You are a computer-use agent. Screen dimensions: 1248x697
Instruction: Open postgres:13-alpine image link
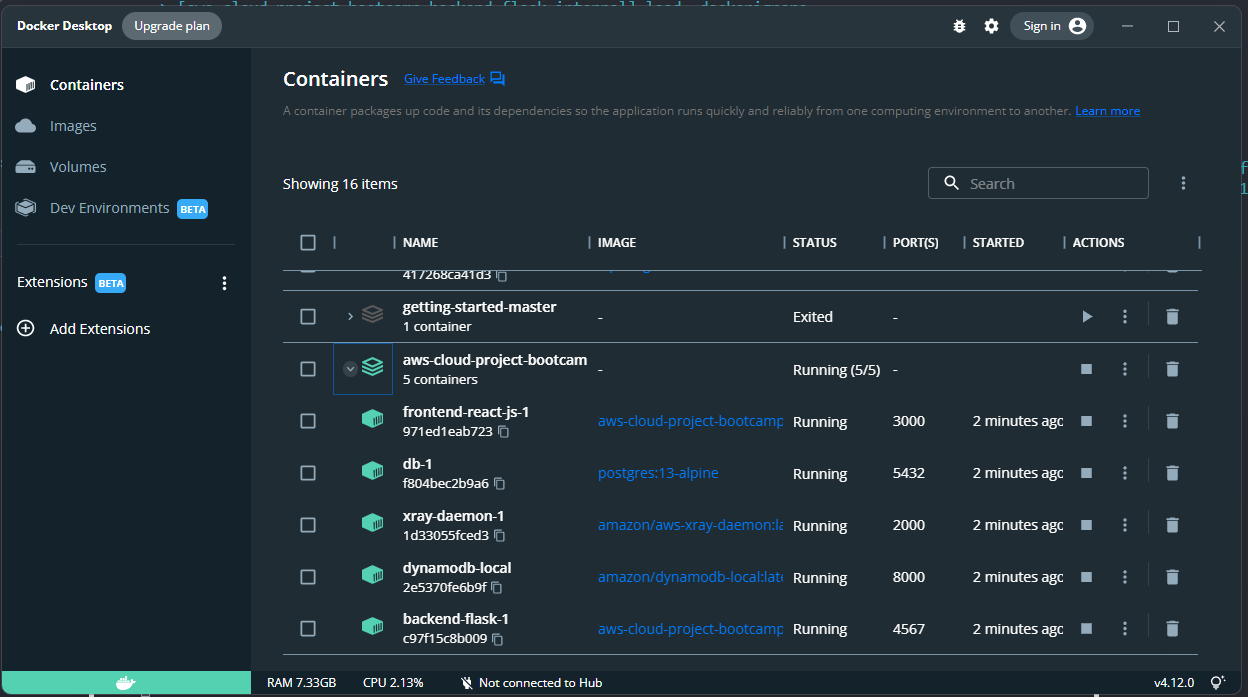658,473
